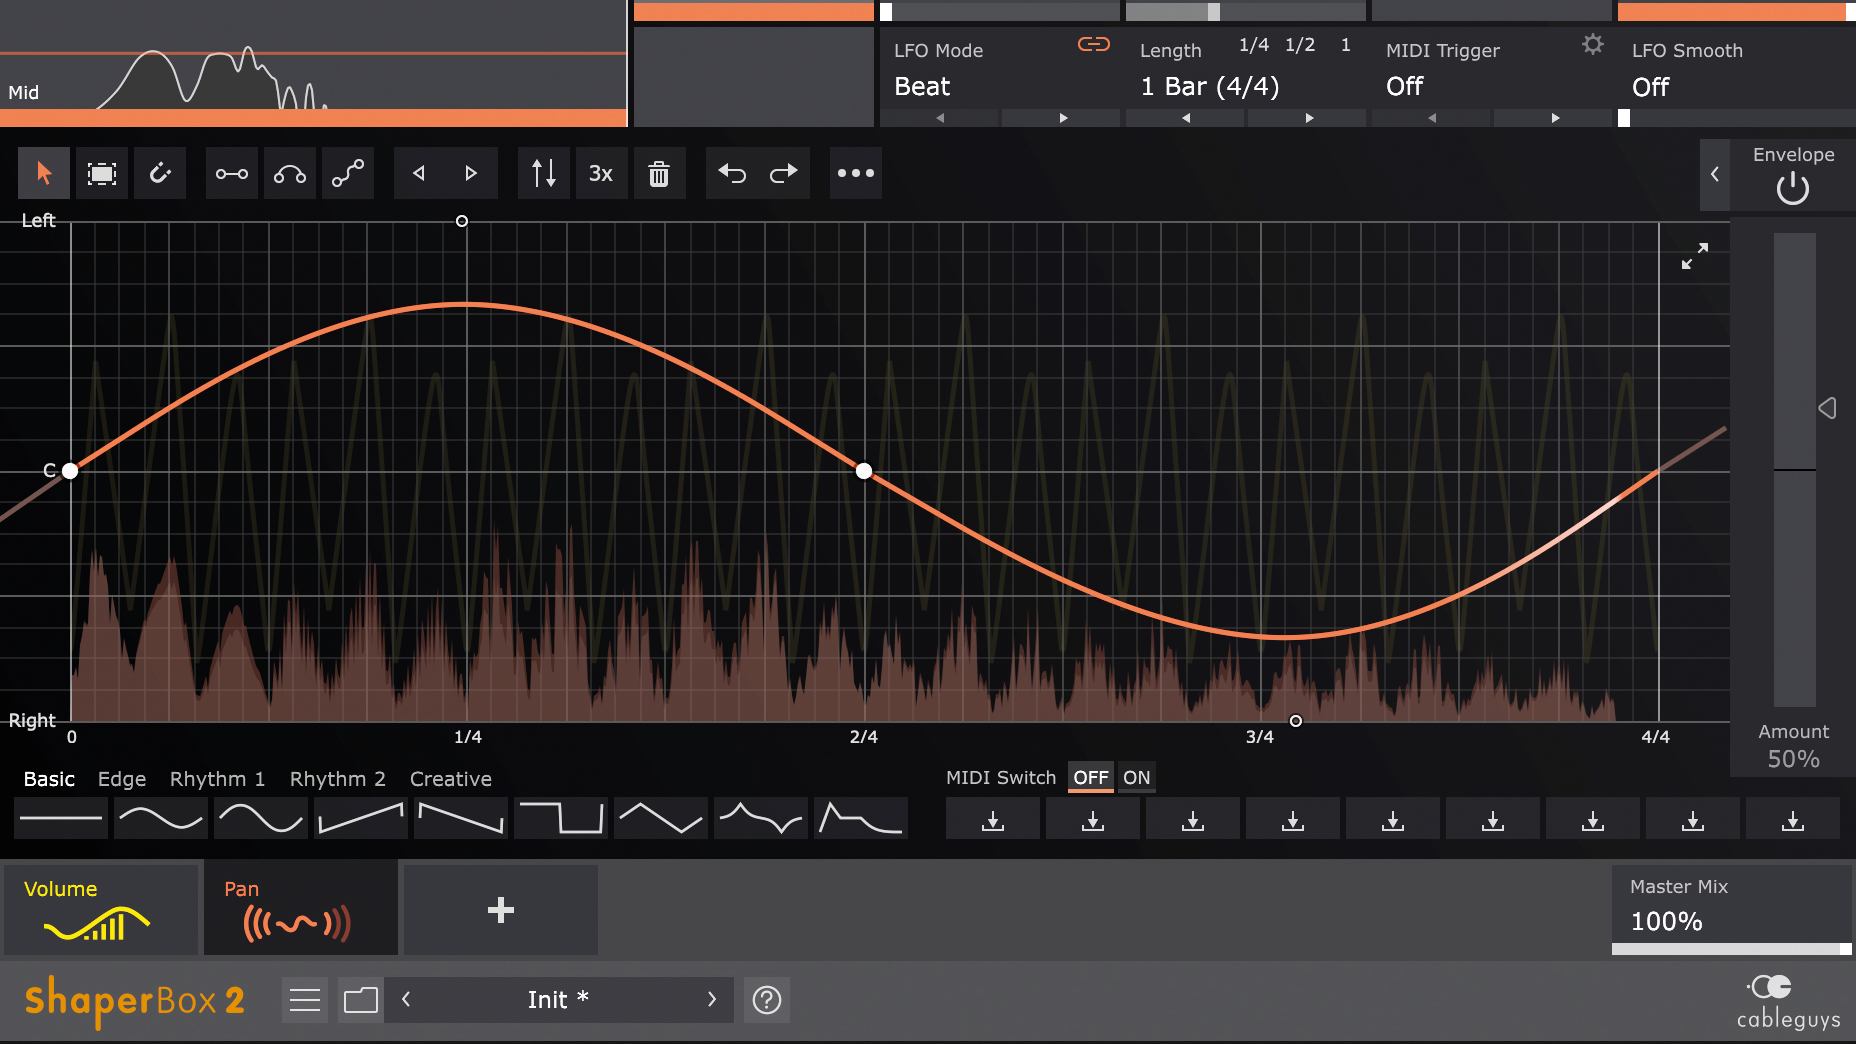The height and width of the screenshot is (1044, 1856).
Task: Open the three-dots more options menu
Action: coord(856,173)
